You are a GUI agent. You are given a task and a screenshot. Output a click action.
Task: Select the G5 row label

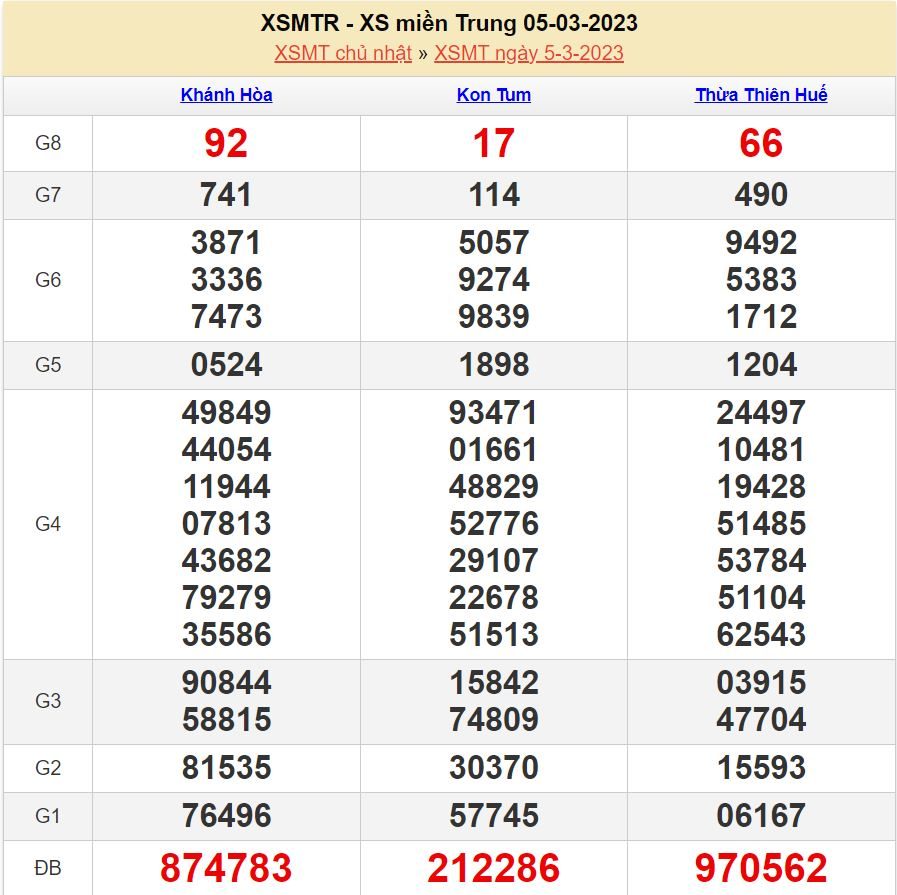coord(48,365)
